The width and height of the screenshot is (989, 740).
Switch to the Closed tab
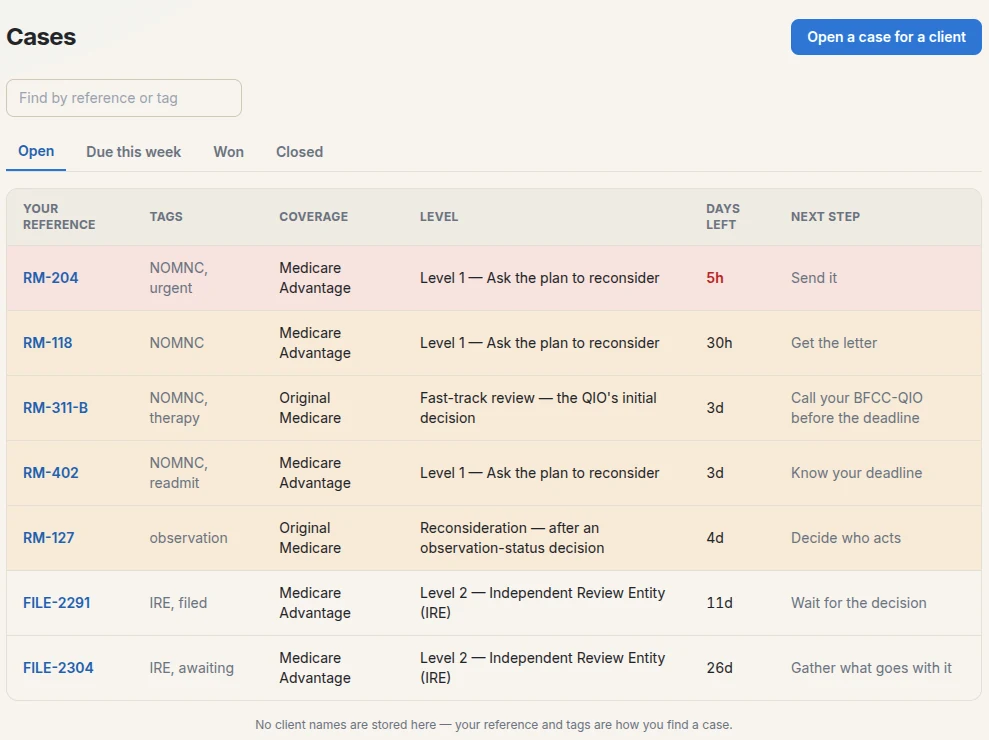tap(300, 152)
